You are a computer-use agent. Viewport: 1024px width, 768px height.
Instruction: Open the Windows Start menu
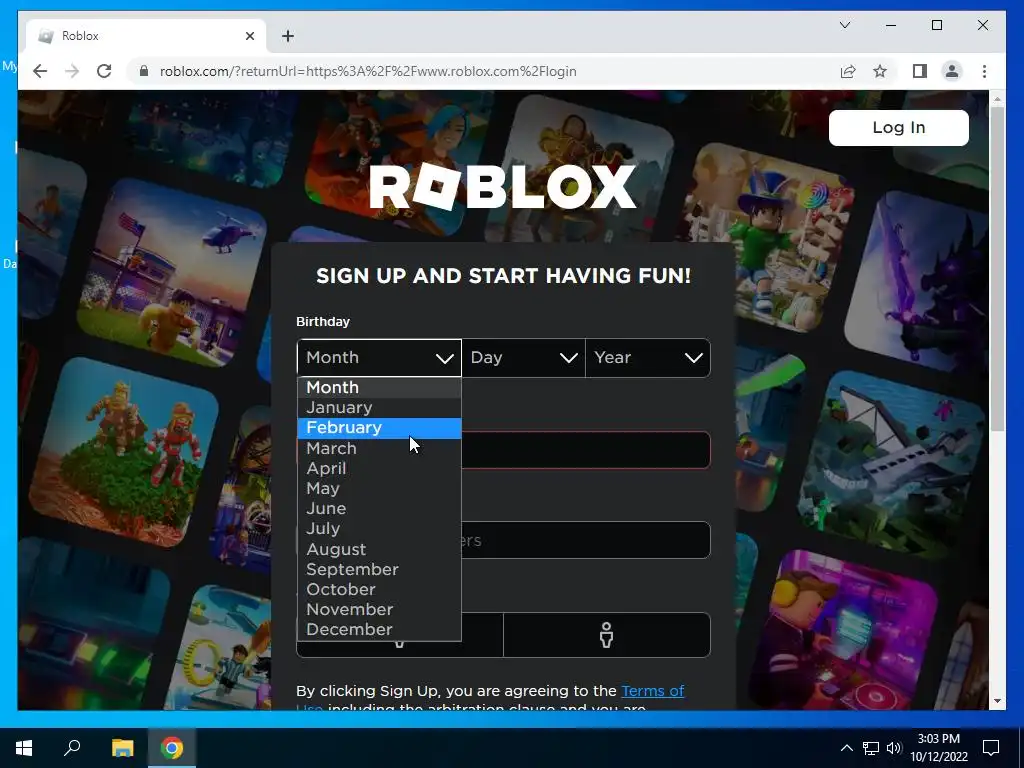(24, 748)
